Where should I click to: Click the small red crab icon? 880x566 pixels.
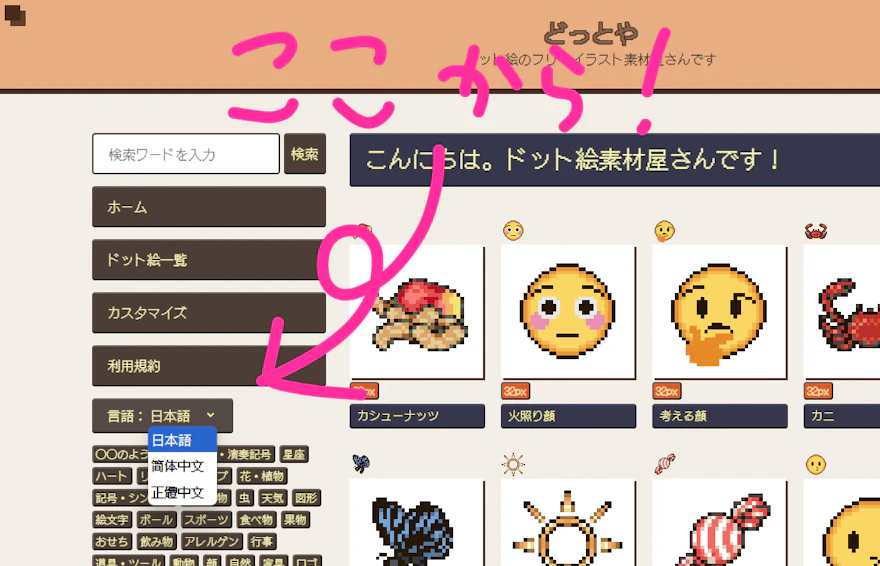[815, 231]
